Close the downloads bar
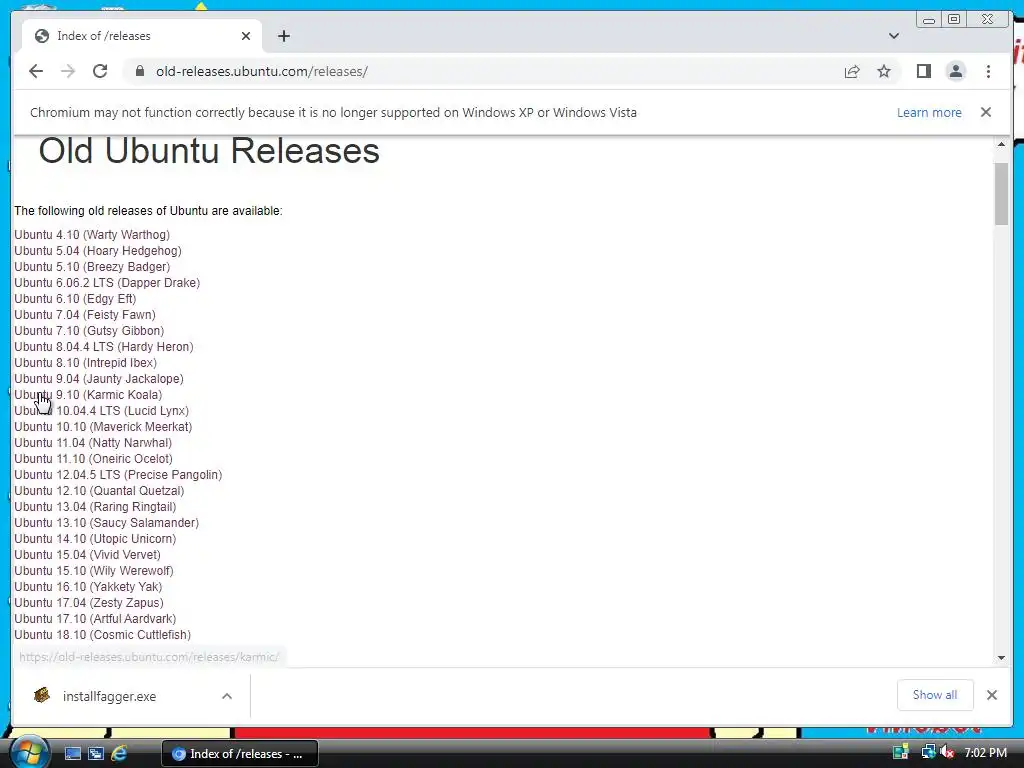 pyautogui.click(x=991, y=695)
